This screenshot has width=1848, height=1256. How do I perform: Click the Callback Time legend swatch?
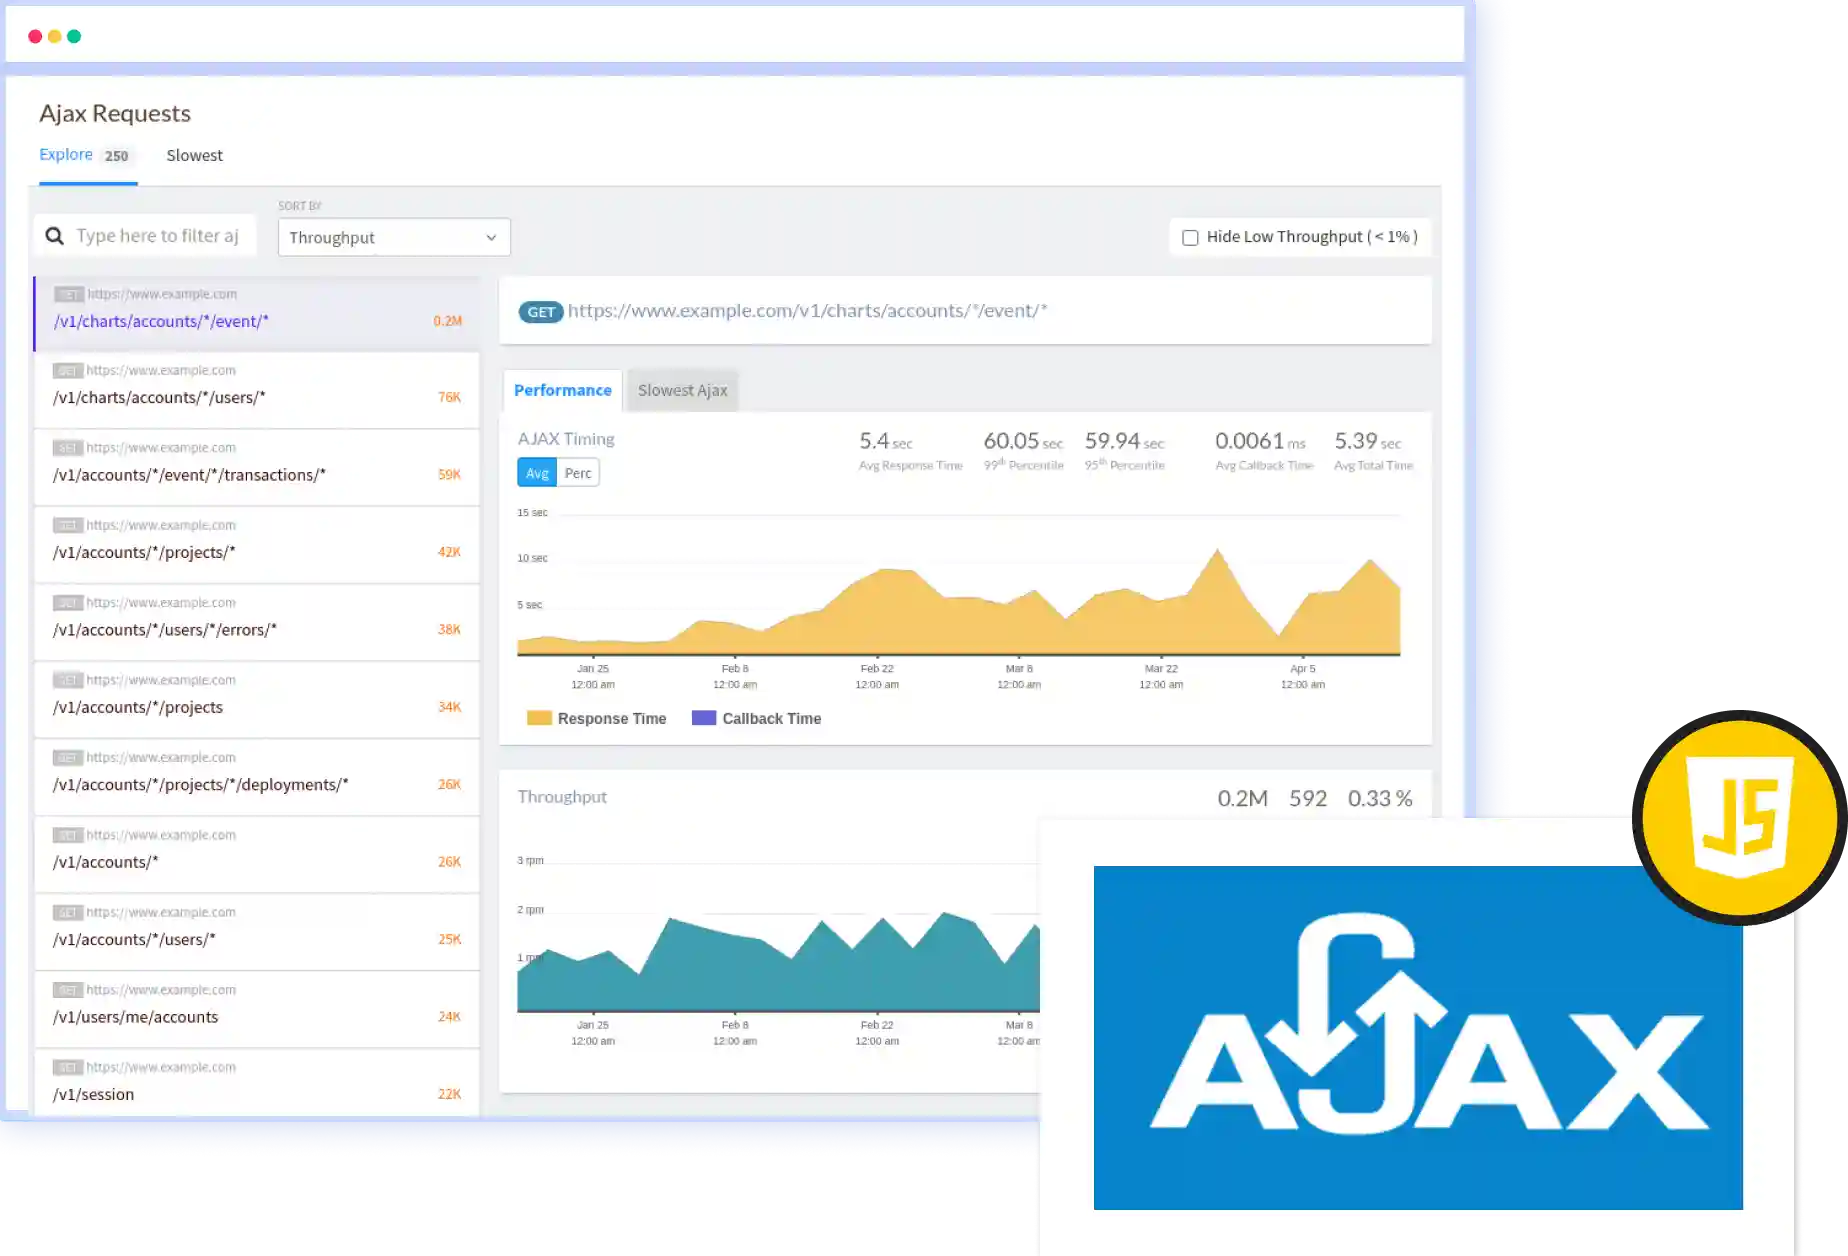704,718
